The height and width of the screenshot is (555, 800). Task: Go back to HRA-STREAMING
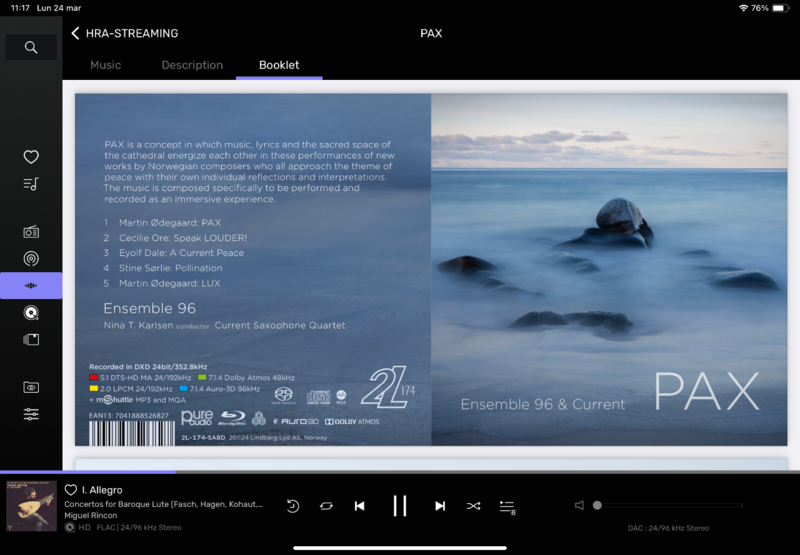pyautogui.click(x=76, y=33)
